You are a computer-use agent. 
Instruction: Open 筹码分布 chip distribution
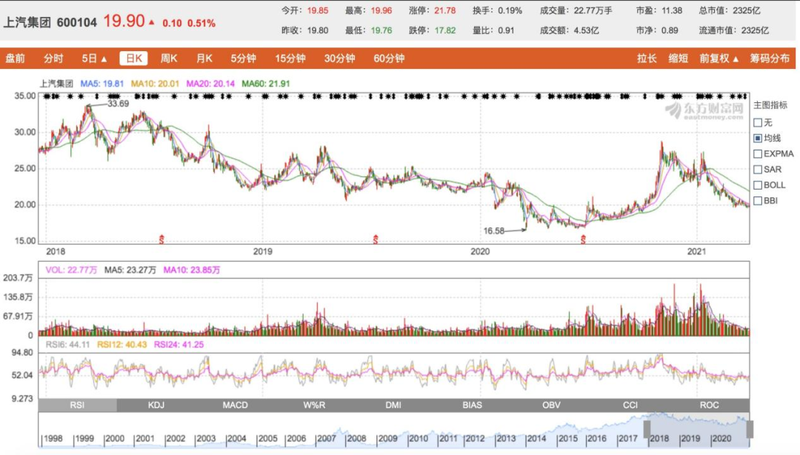point(769,59)
